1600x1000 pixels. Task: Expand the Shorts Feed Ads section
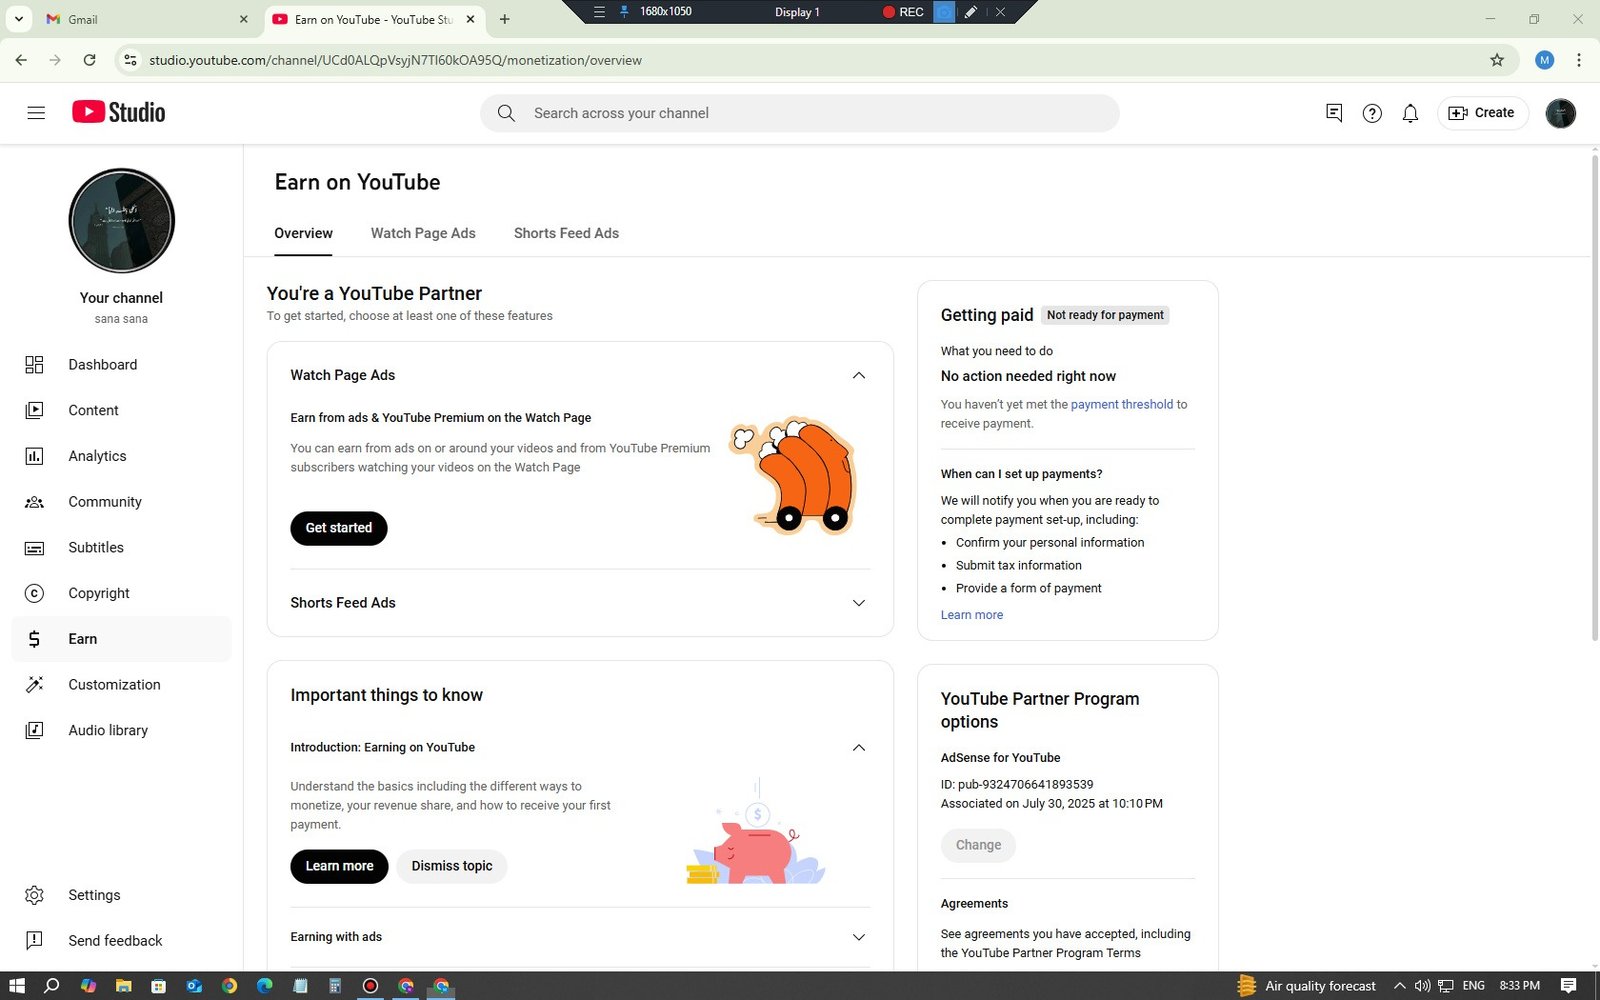click(x=858, y=603)
